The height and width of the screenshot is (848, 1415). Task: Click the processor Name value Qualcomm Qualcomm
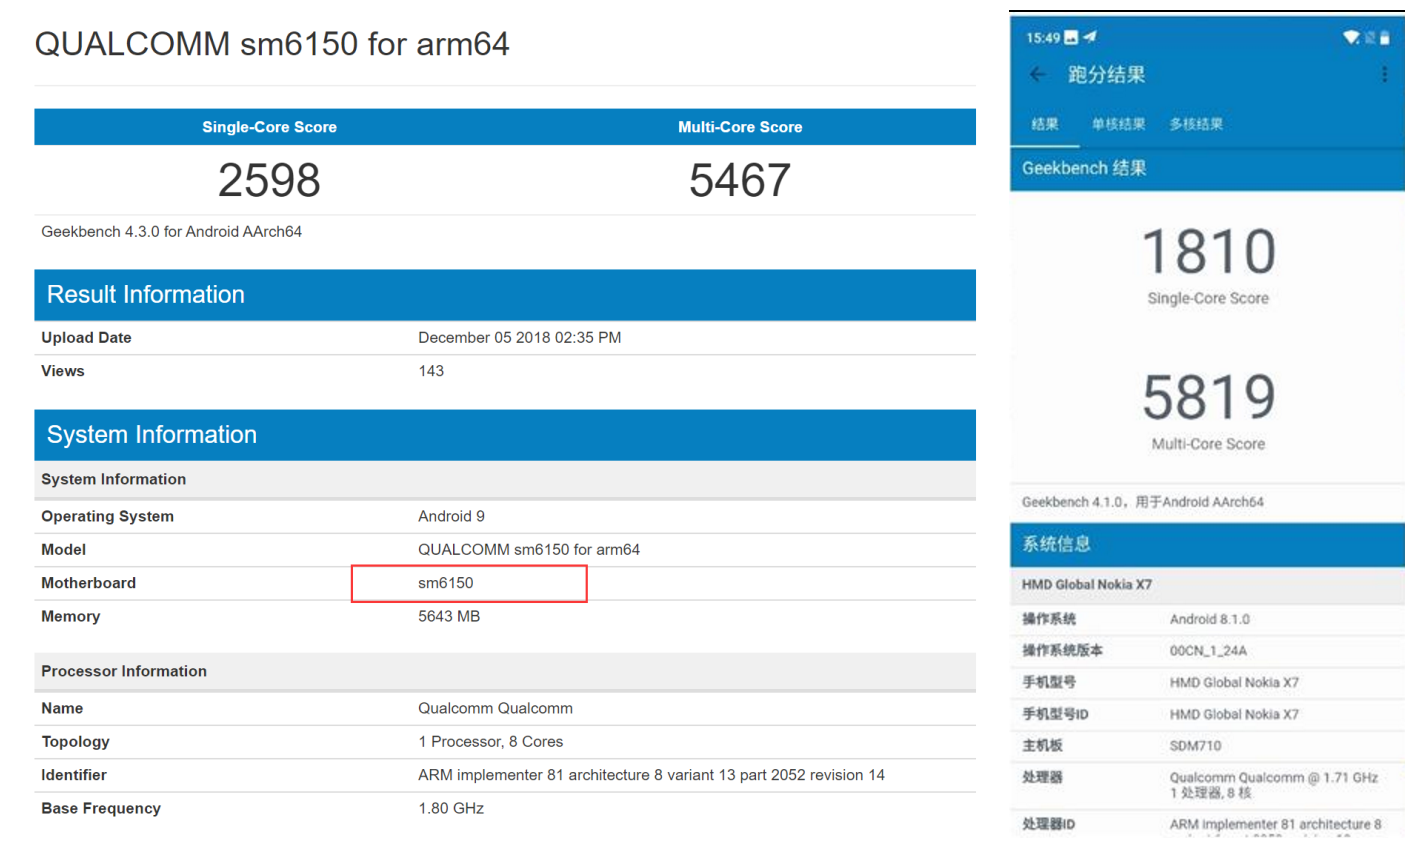[495, 709]
